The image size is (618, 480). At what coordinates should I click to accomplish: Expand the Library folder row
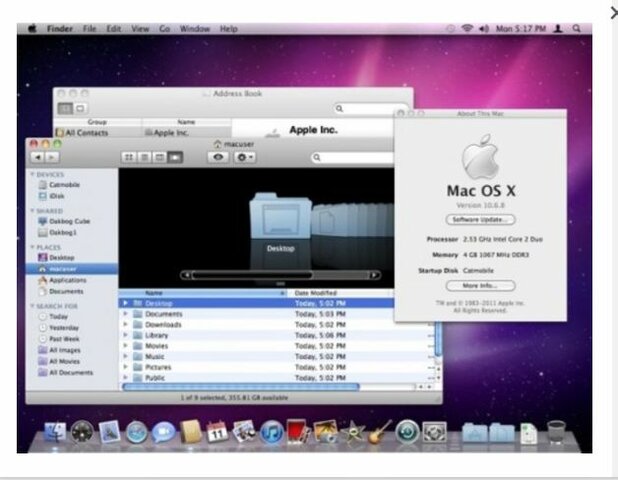125,335
